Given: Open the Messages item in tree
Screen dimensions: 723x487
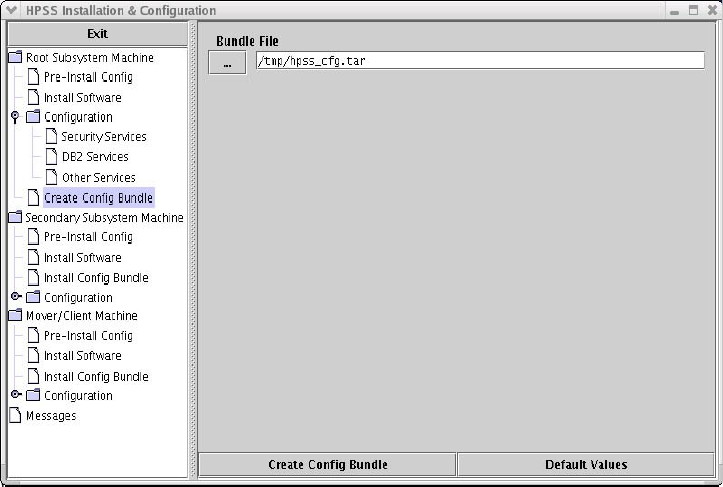Looking at the screenshot, I should 51,416.
